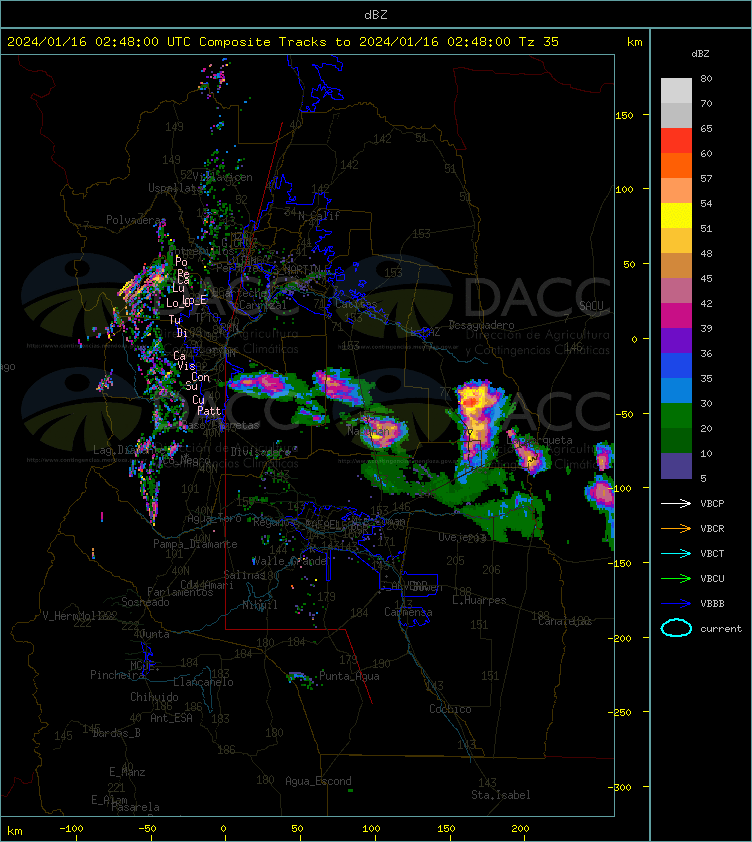Select the purple swatch between 39 and 36
Viewport: 752px width, 842px height.
pyautogui.click(x=676, y=340)
